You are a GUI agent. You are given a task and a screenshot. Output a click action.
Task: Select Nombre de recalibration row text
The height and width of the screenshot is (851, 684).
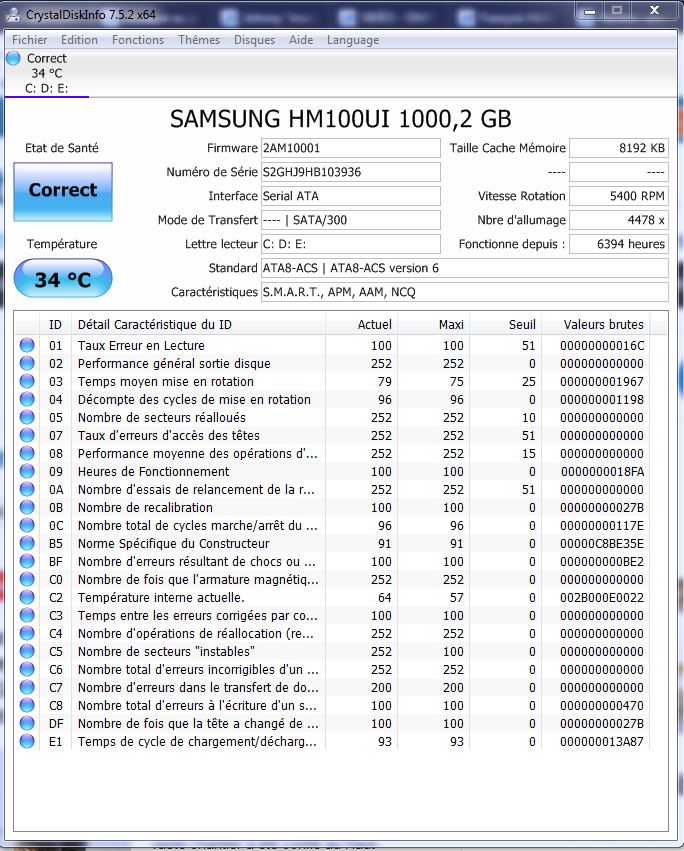tap(145, 507)
